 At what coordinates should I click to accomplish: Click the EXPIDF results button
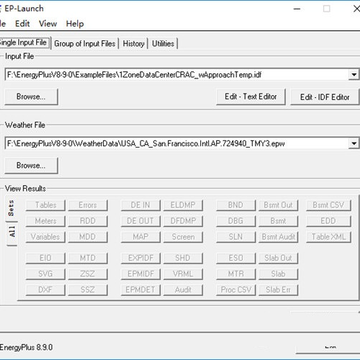pos(141,258)
